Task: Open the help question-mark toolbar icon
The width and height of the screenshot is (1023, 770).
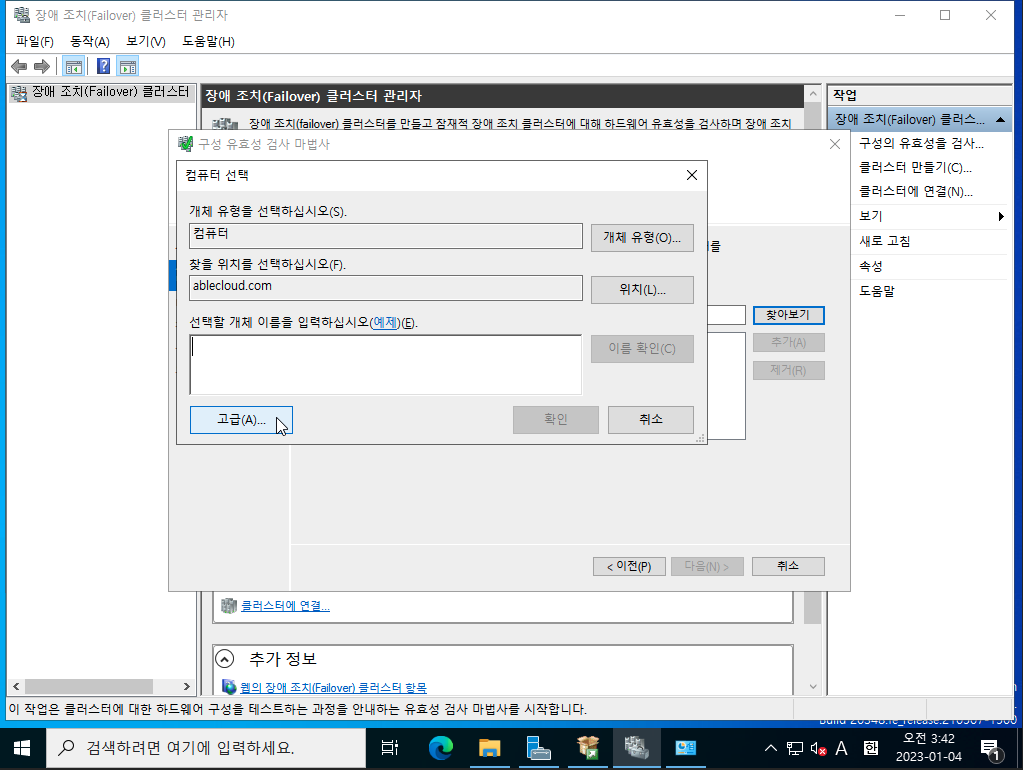Action: click(x=103, y=67)
